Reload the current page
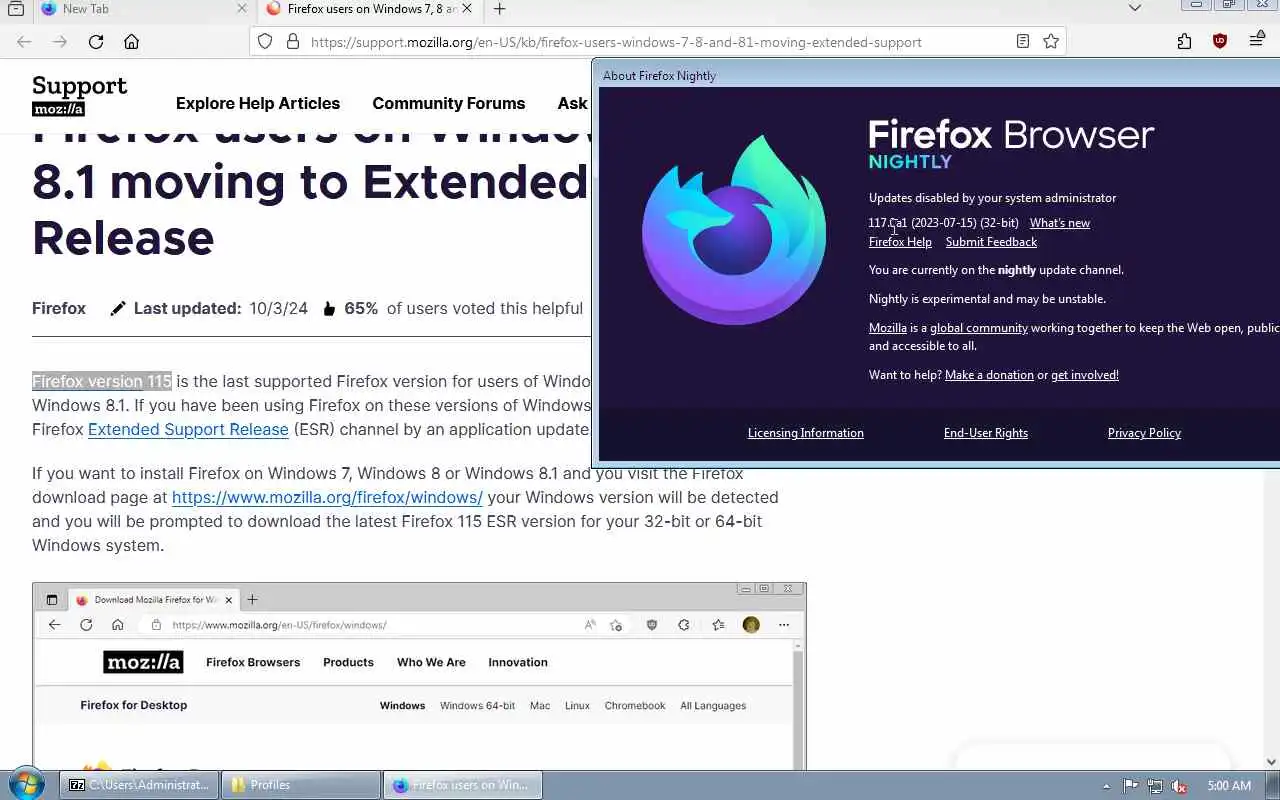Viewport: 1280px width, 800px height. pos(96,42)
